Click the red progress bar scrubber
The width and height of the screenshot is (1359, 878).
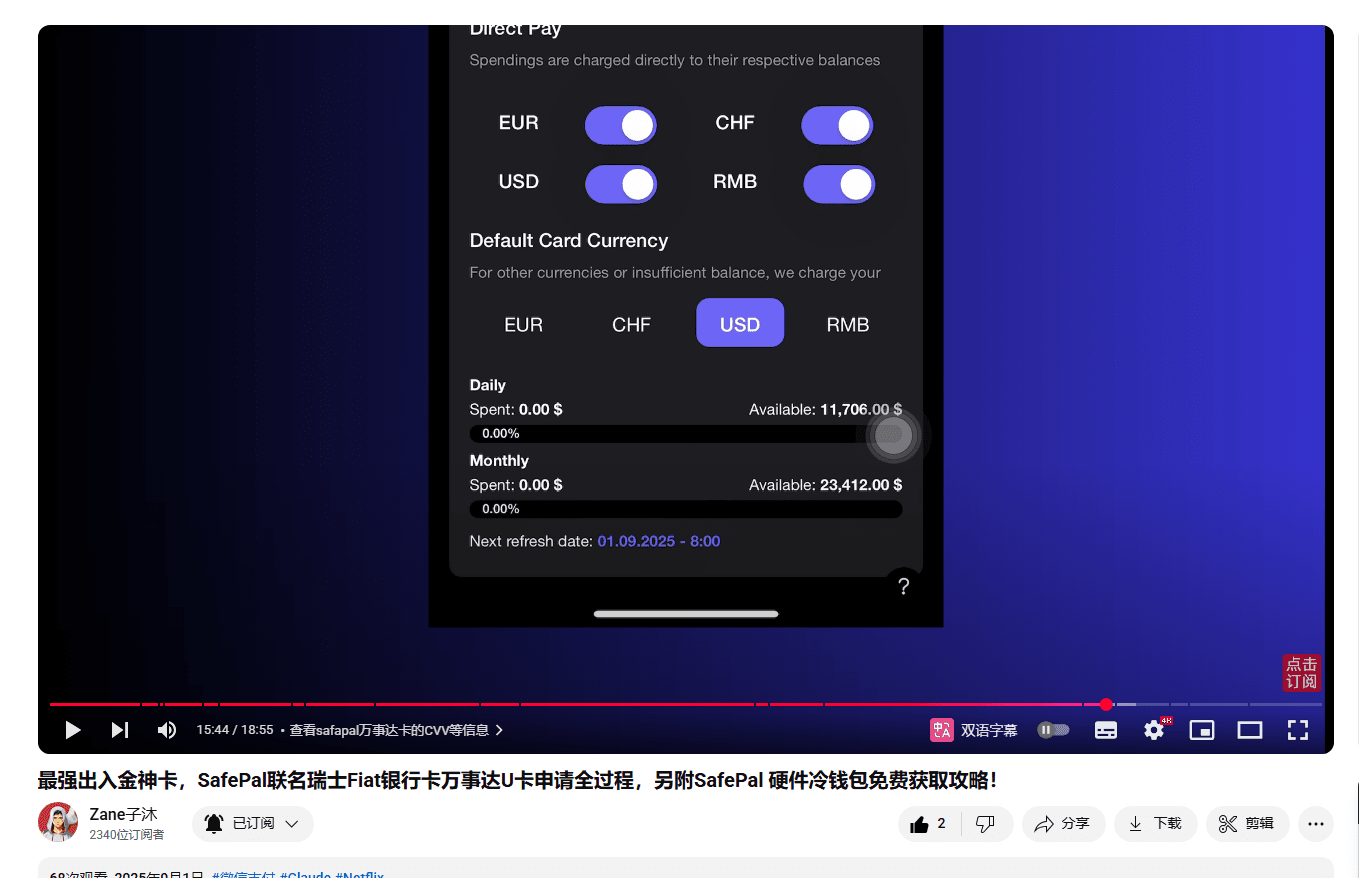click(1106, 704)
